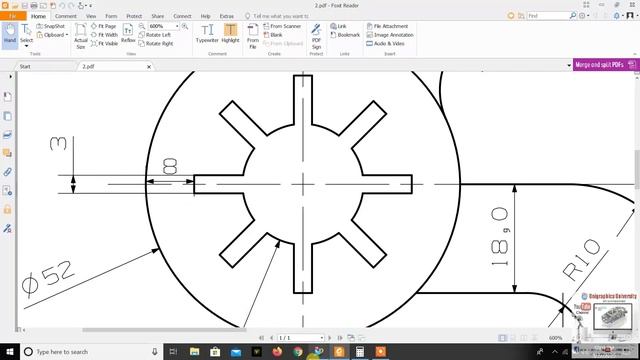Open the Share ribbon tab
Screen dimensions: 640x360
pyautogui.click(x=158, y=16)
